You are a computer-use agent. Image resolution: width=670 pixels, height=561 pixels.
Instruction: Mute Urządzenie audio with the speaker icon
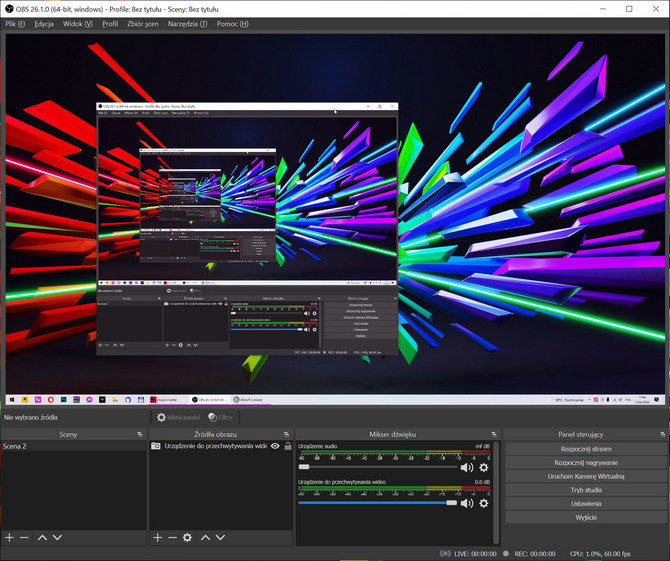point(467,467)
